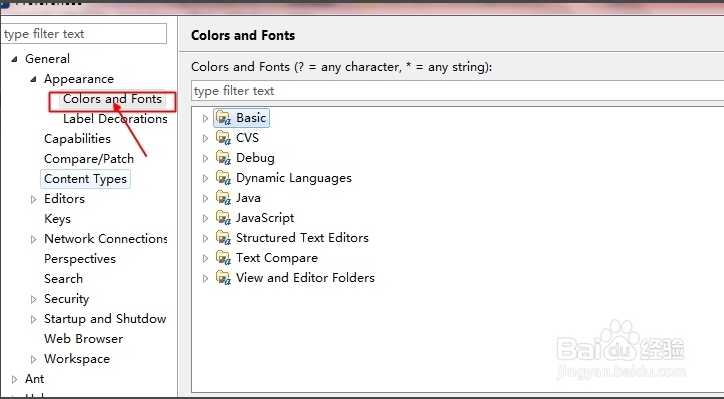
Task: Select the General tree item
Action: (x=48, y=59)
